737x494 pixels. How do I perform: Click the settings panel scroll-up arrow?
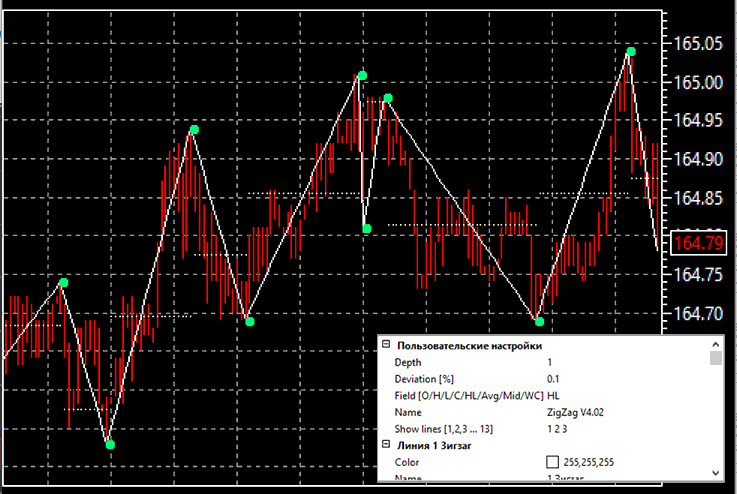(715, 345)
